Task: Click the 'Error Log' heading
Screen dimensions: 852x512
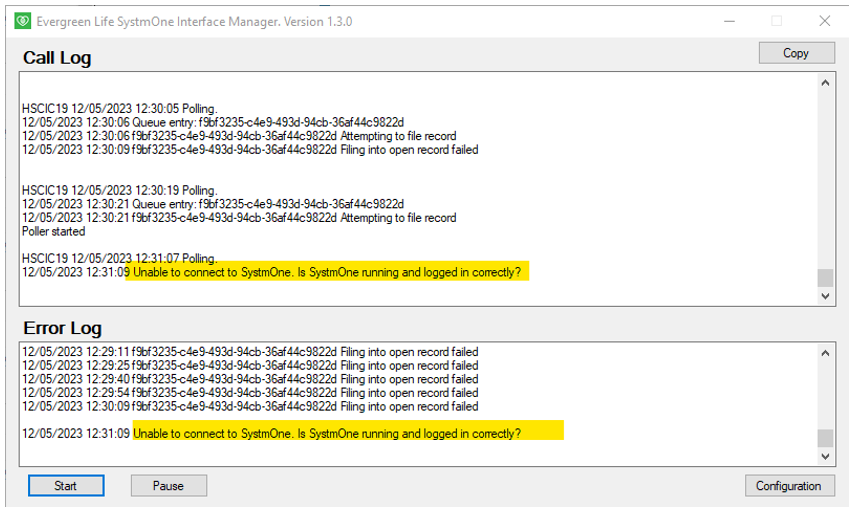Action: point(62,328)
